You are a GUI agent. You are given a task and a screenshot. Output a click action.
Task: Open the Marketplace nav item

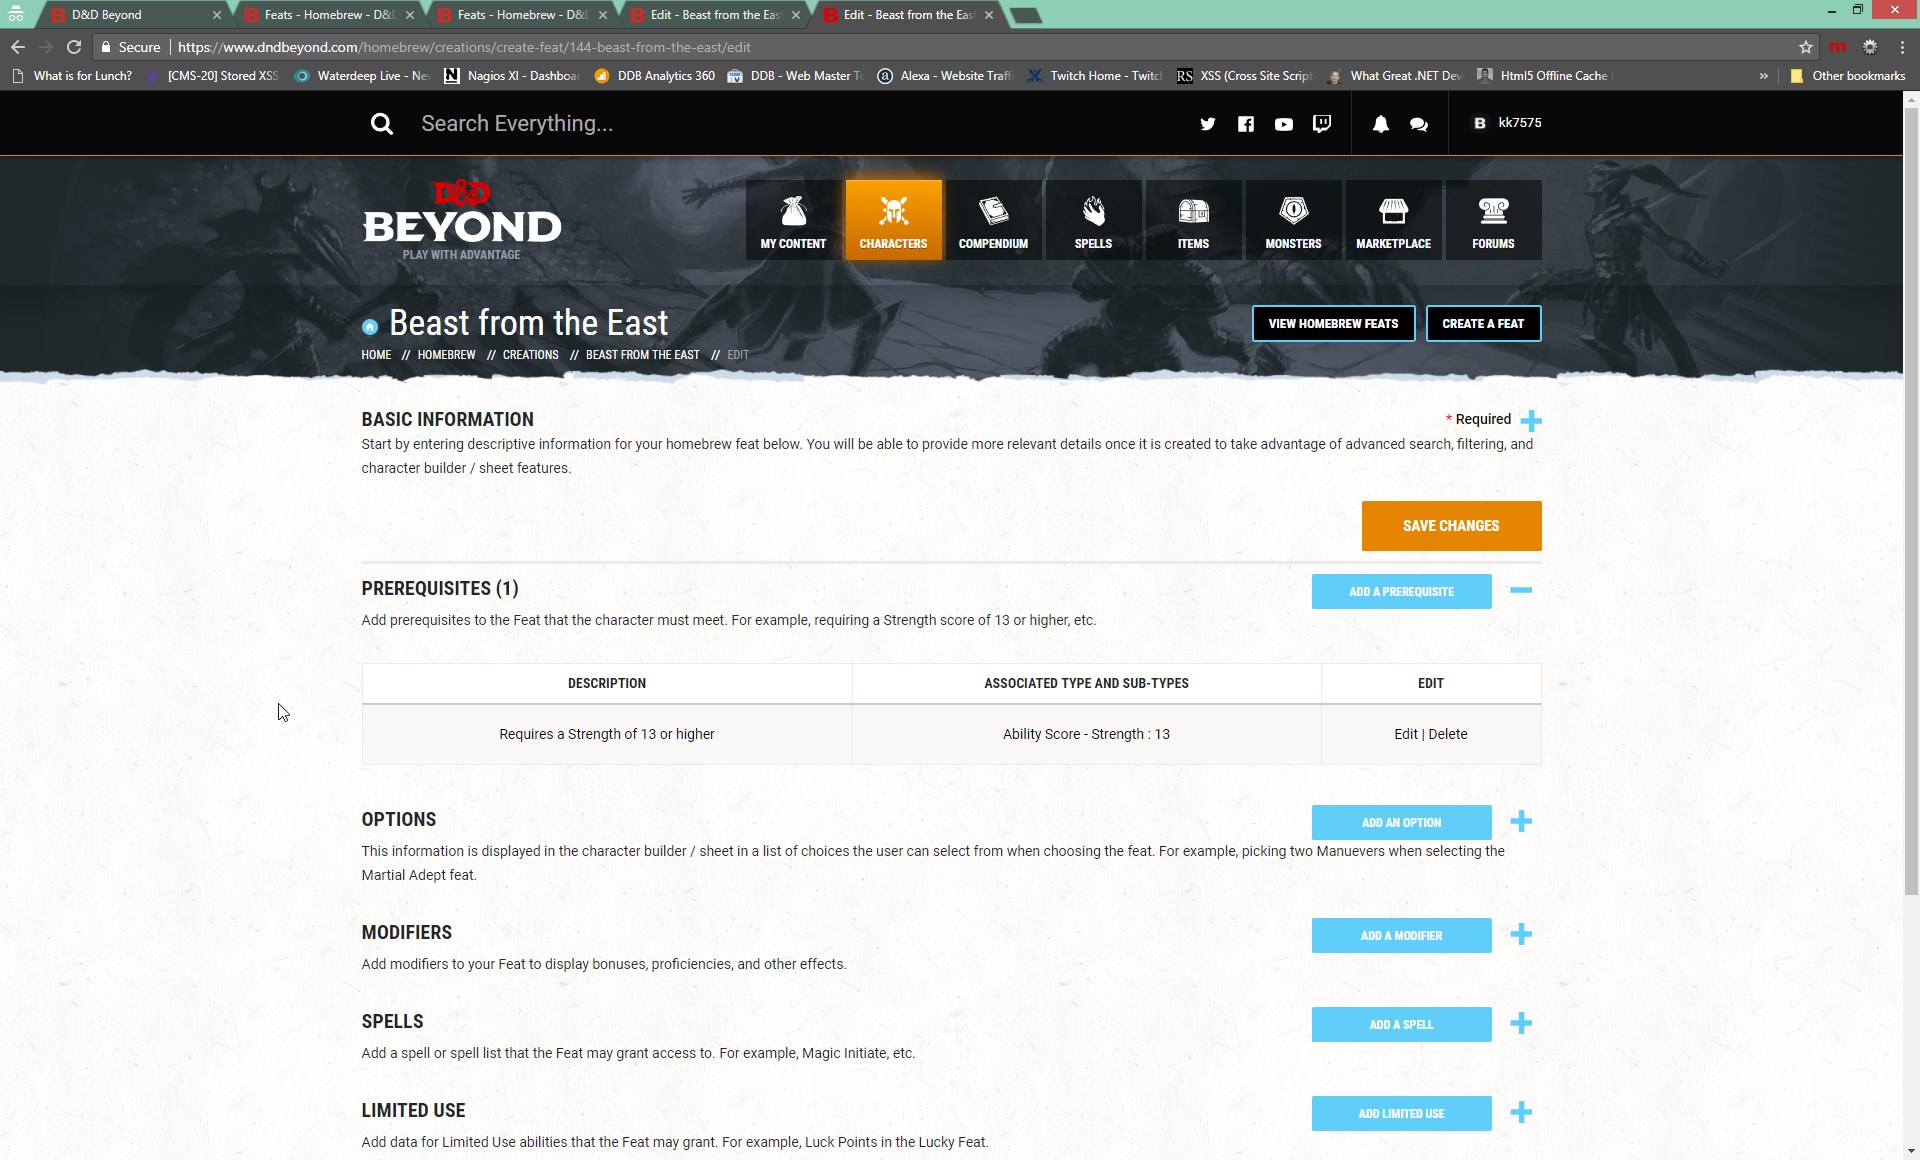point(1393,220)
